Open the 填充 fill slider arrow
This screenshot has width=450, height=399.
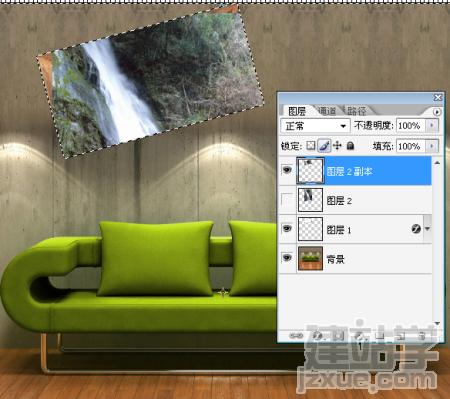coord(432,146)
